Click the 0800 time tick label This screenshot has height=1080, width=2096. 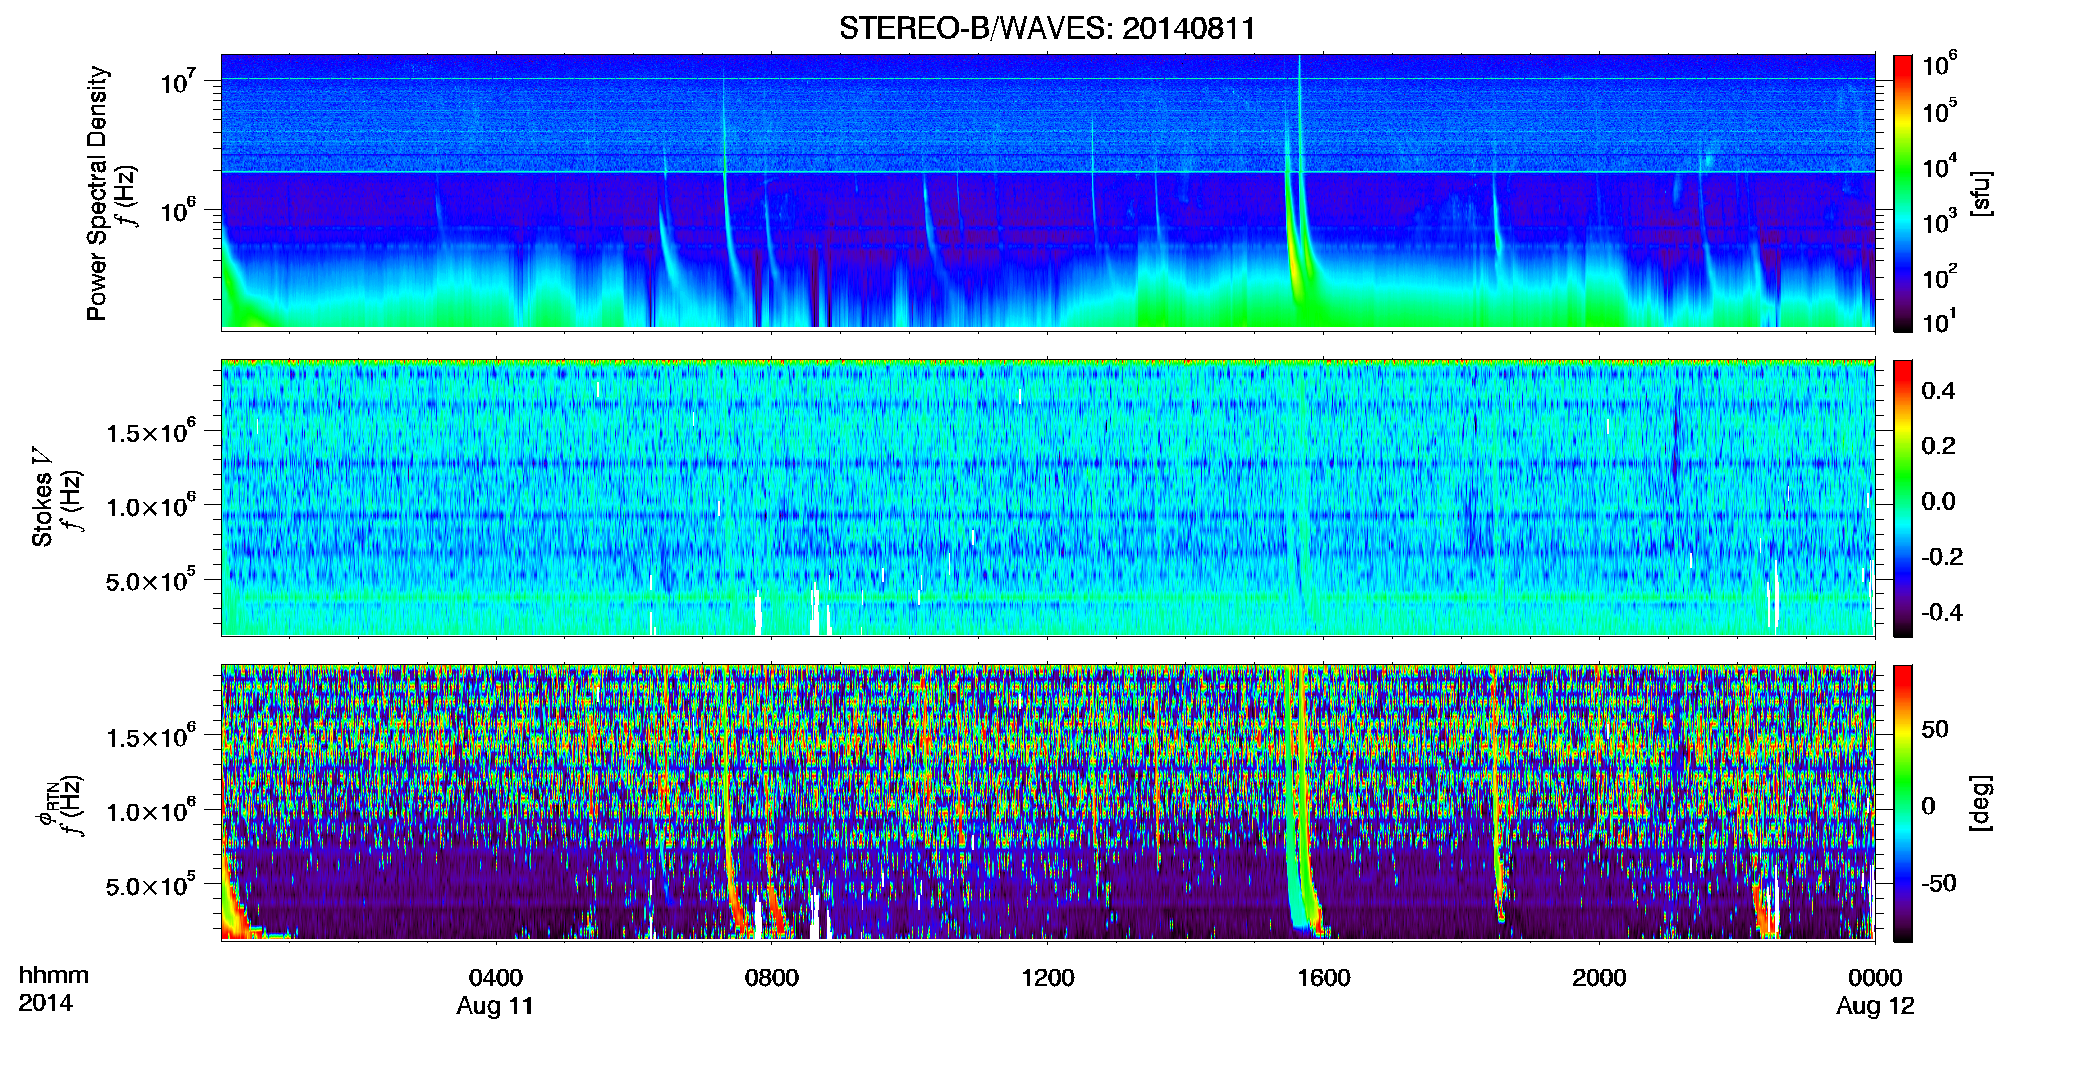click(772, 977)
